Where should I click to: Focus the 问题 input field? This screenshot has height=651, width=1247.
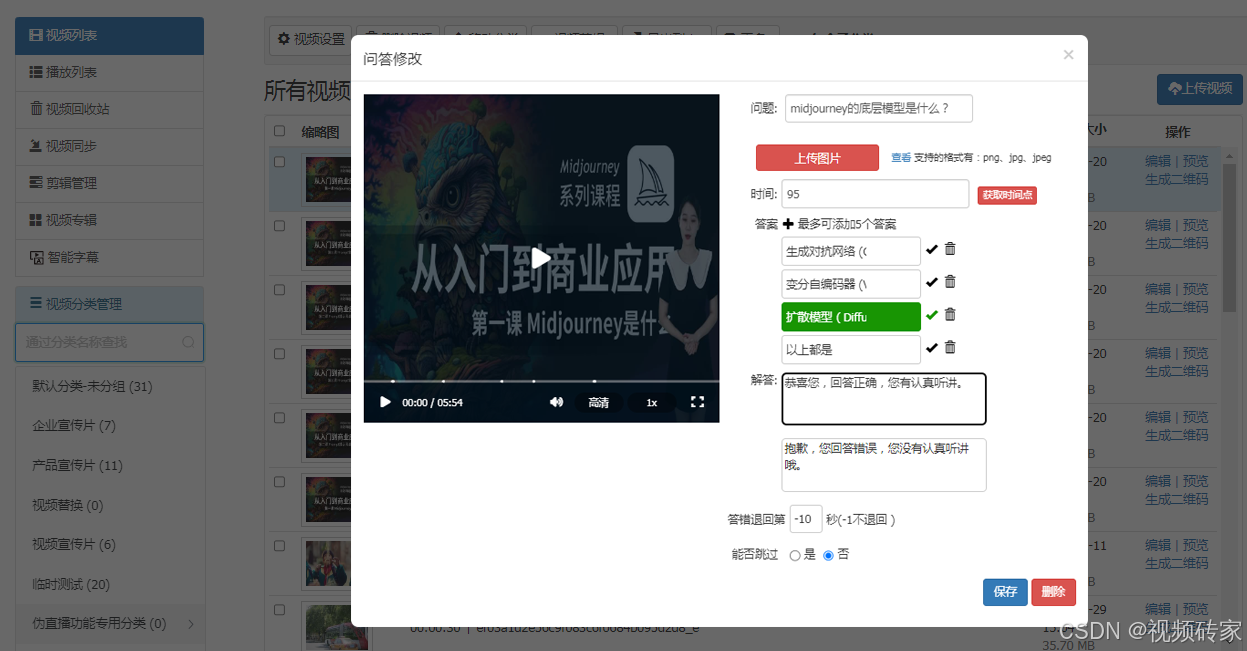pyautogui.click(x=879, y=108)
